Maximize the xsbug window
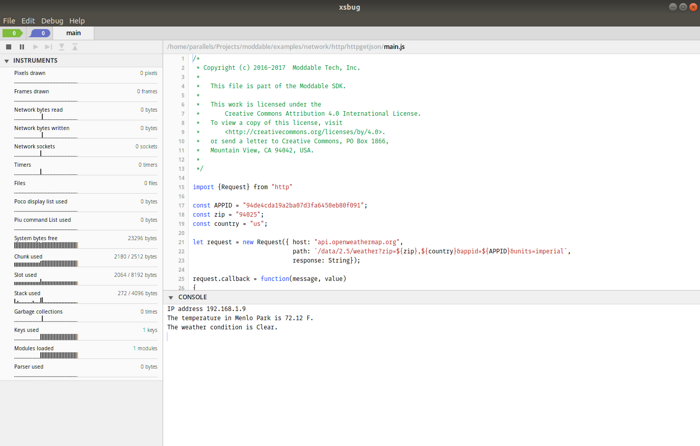 click(683, 7)
